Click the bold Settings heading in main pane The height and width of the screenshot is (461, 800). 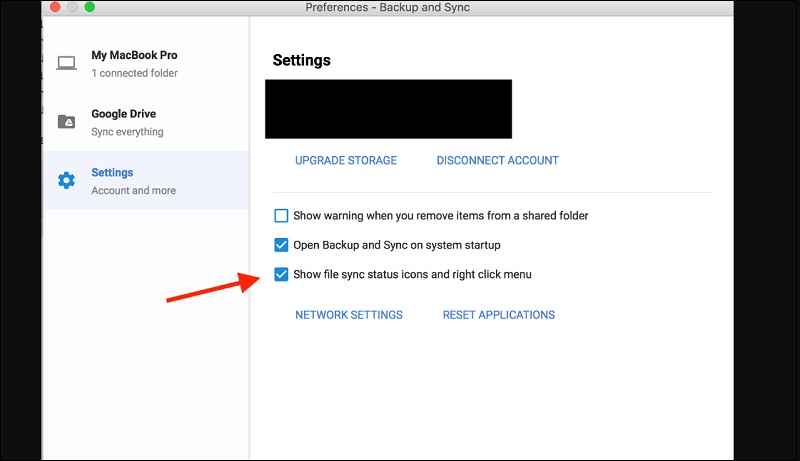click(301, 61)
